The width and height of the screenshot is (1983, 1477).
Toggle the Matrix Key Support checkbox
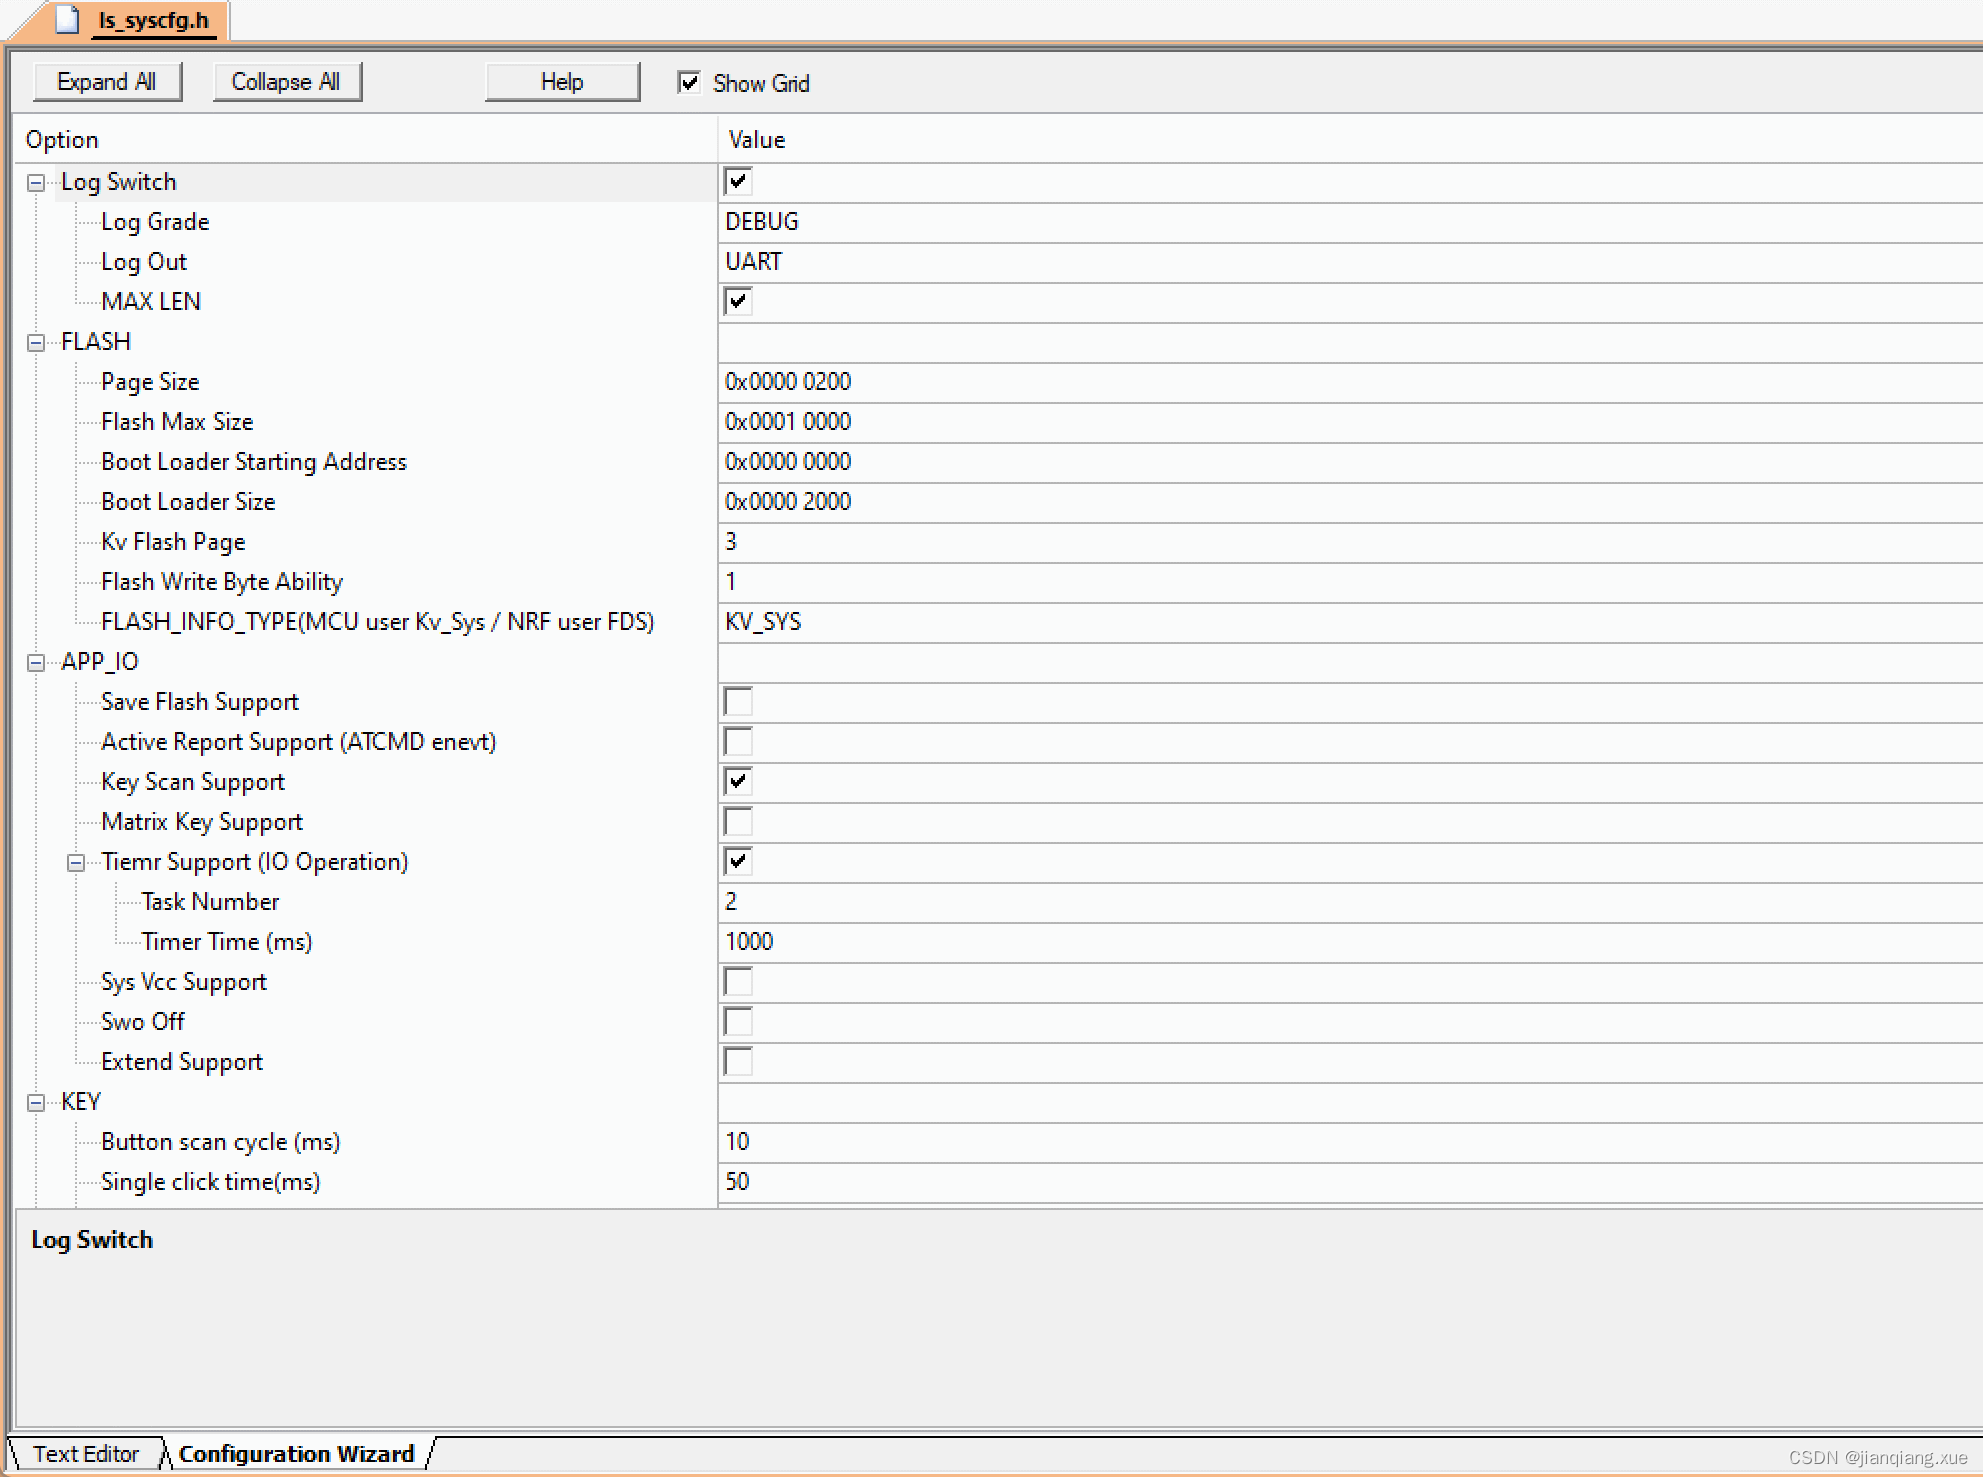tap(739, 822)
